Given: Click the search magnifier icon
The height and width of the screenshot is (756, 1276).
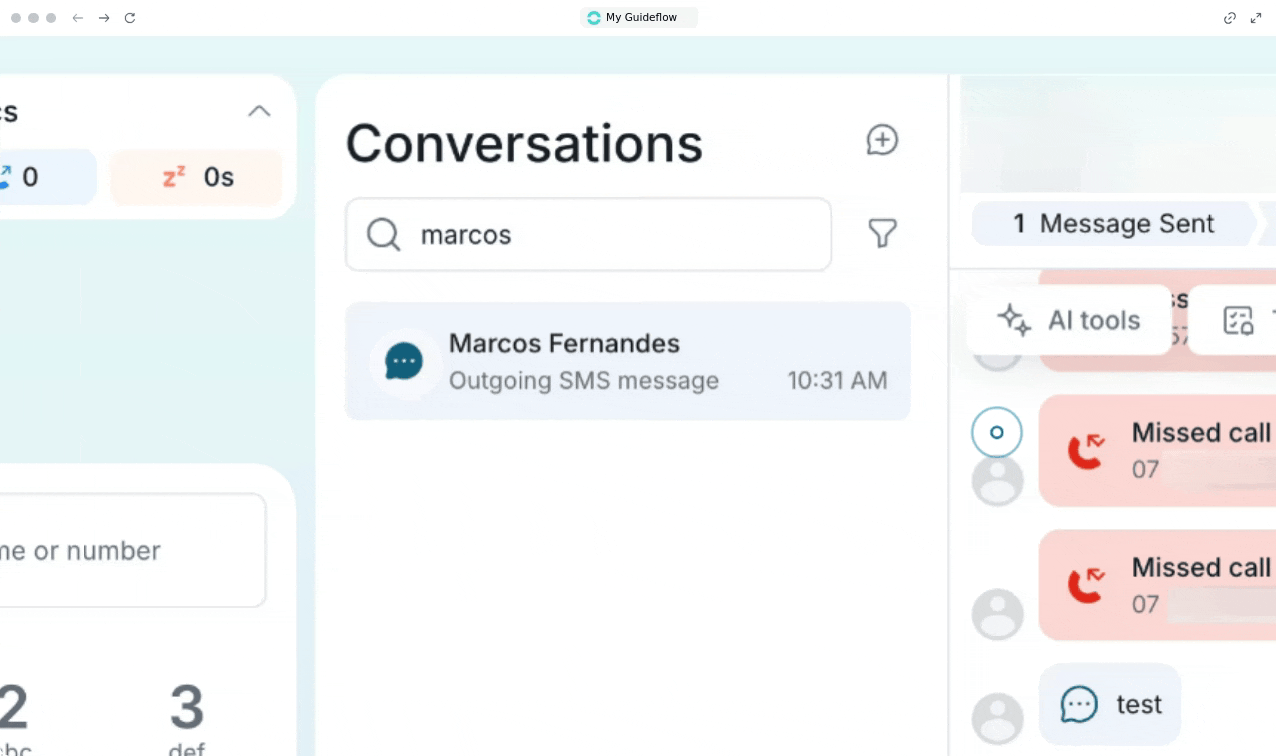Looking at the screenshot, I should (383, 235).
